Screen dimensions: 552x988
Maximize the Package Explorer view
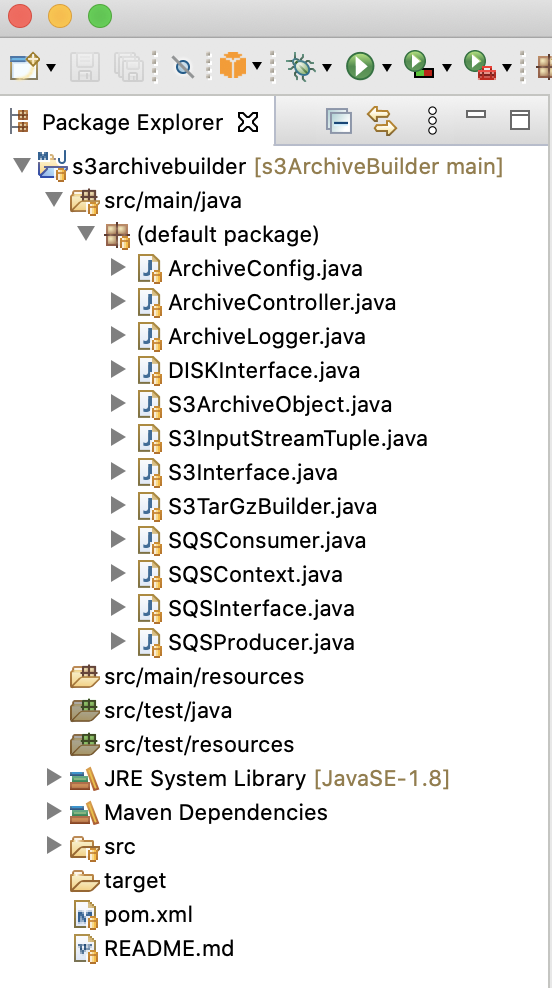pos(519,120)
